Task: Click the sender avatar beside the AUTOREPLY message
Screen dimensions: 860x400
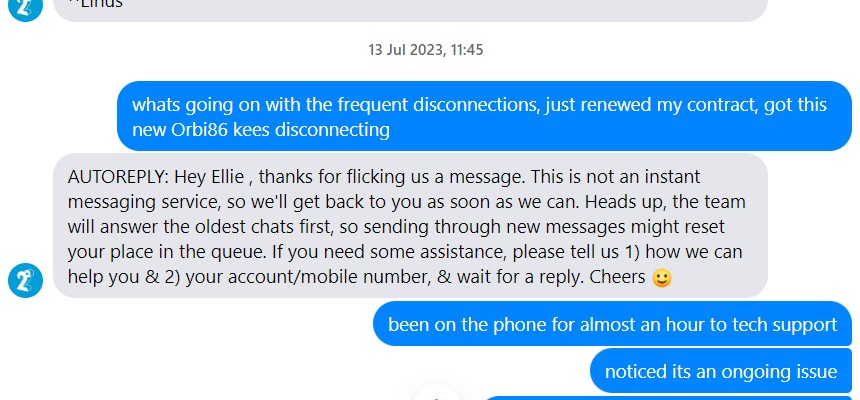Action: (26, 280)
